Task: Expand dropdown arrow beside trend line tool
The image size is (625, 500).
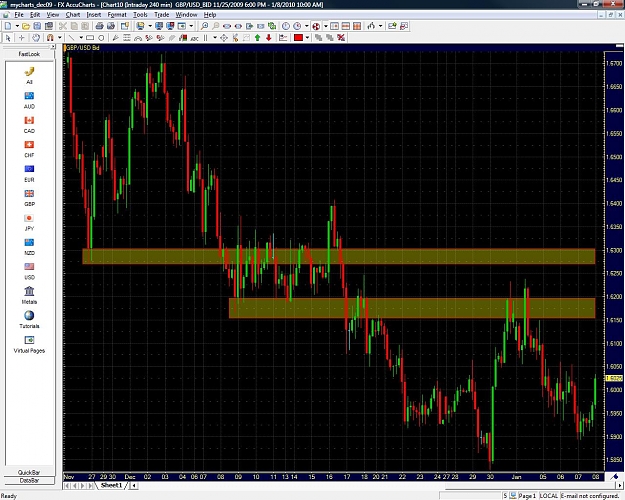Action: 81,38
